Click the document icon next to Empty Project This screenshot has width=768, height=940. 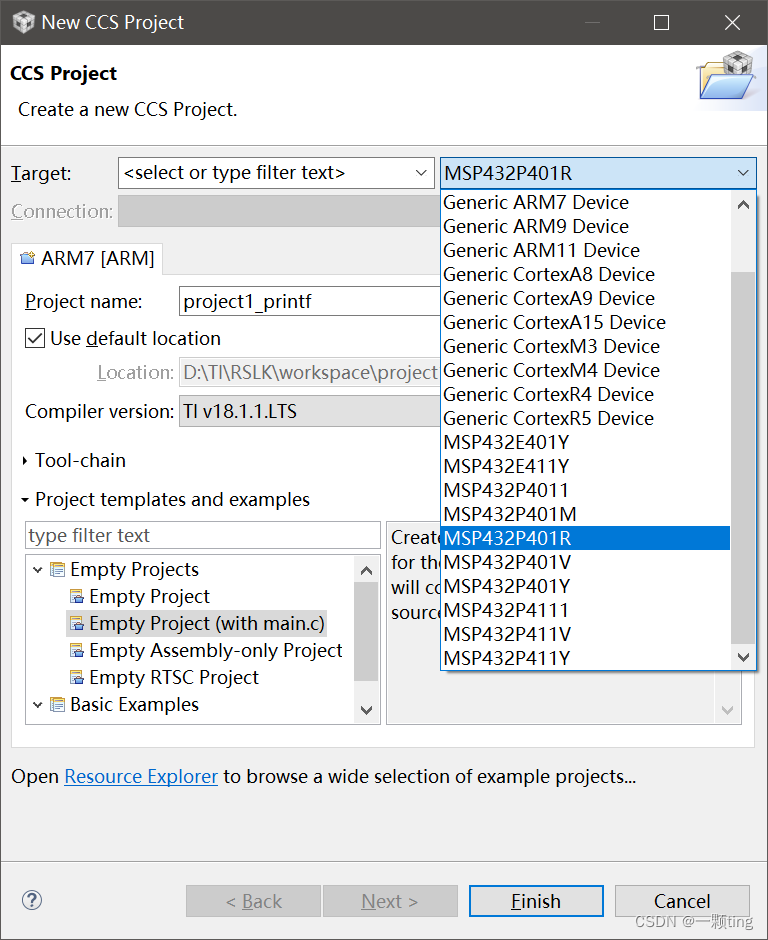coord(77,597)
